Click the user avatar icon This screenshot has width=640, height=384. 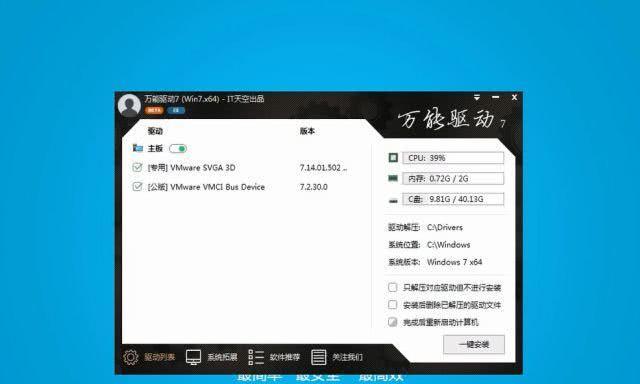point(129,105)
